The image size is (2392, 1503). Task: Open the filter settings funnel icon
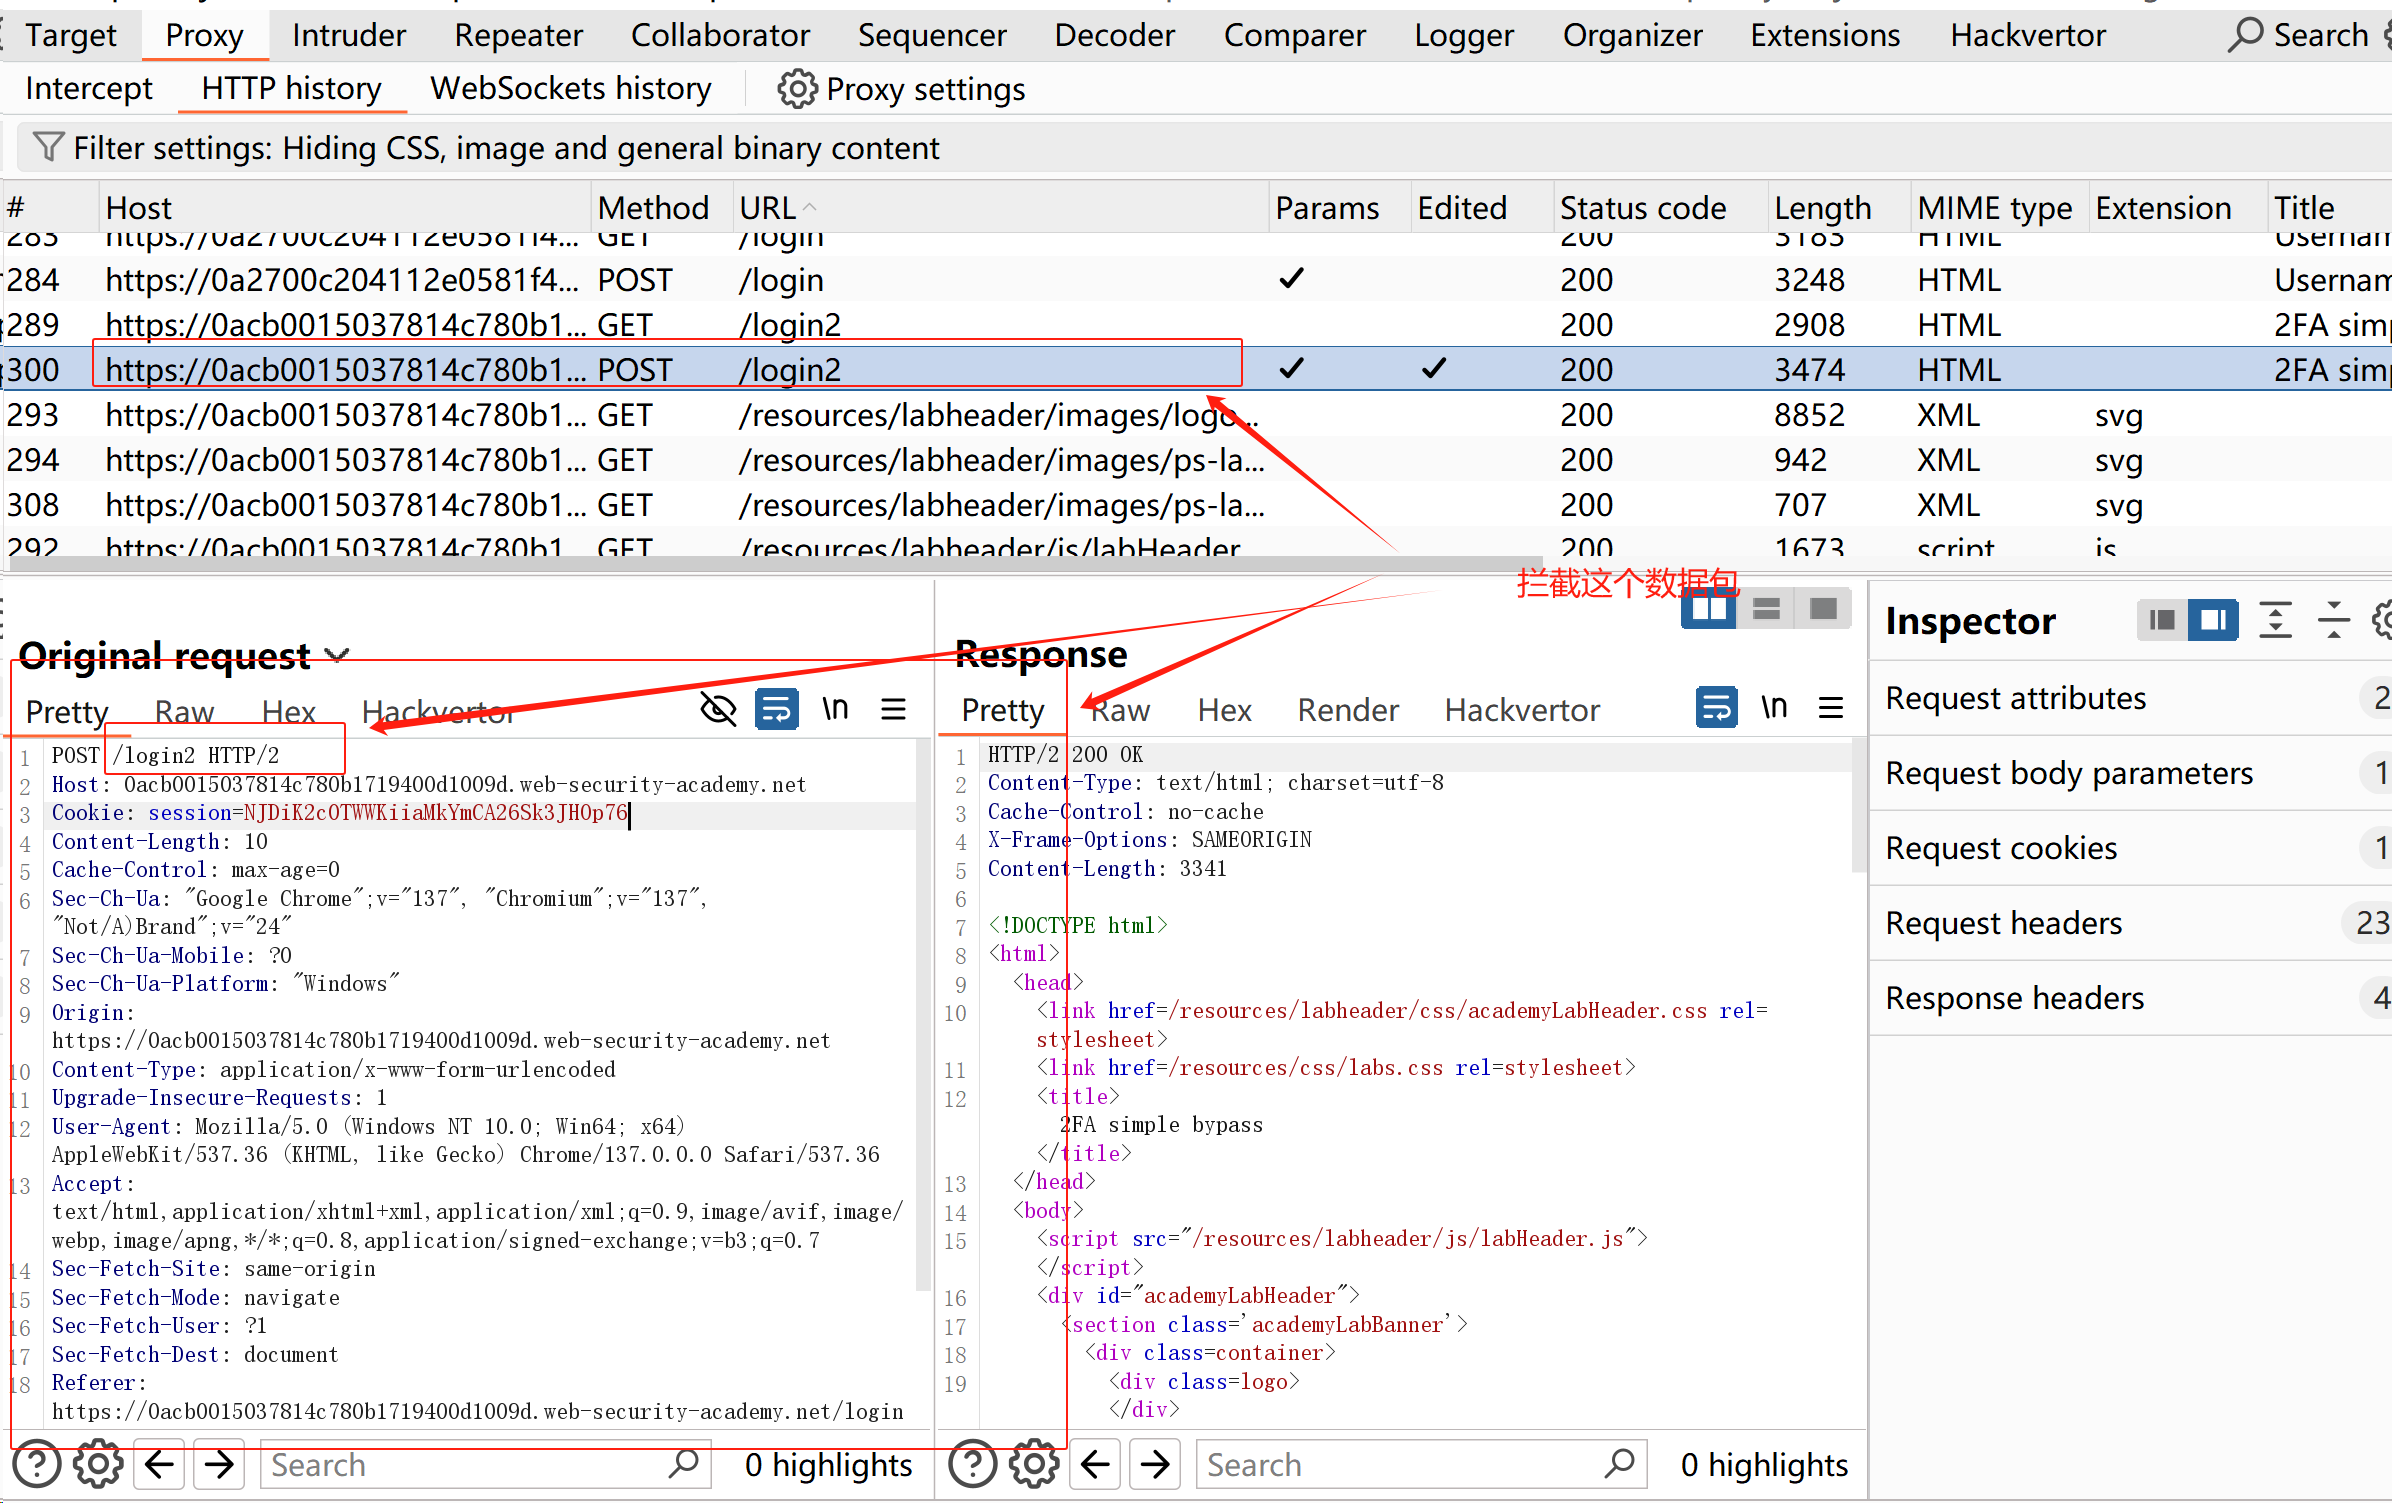[x=47, y=148]
